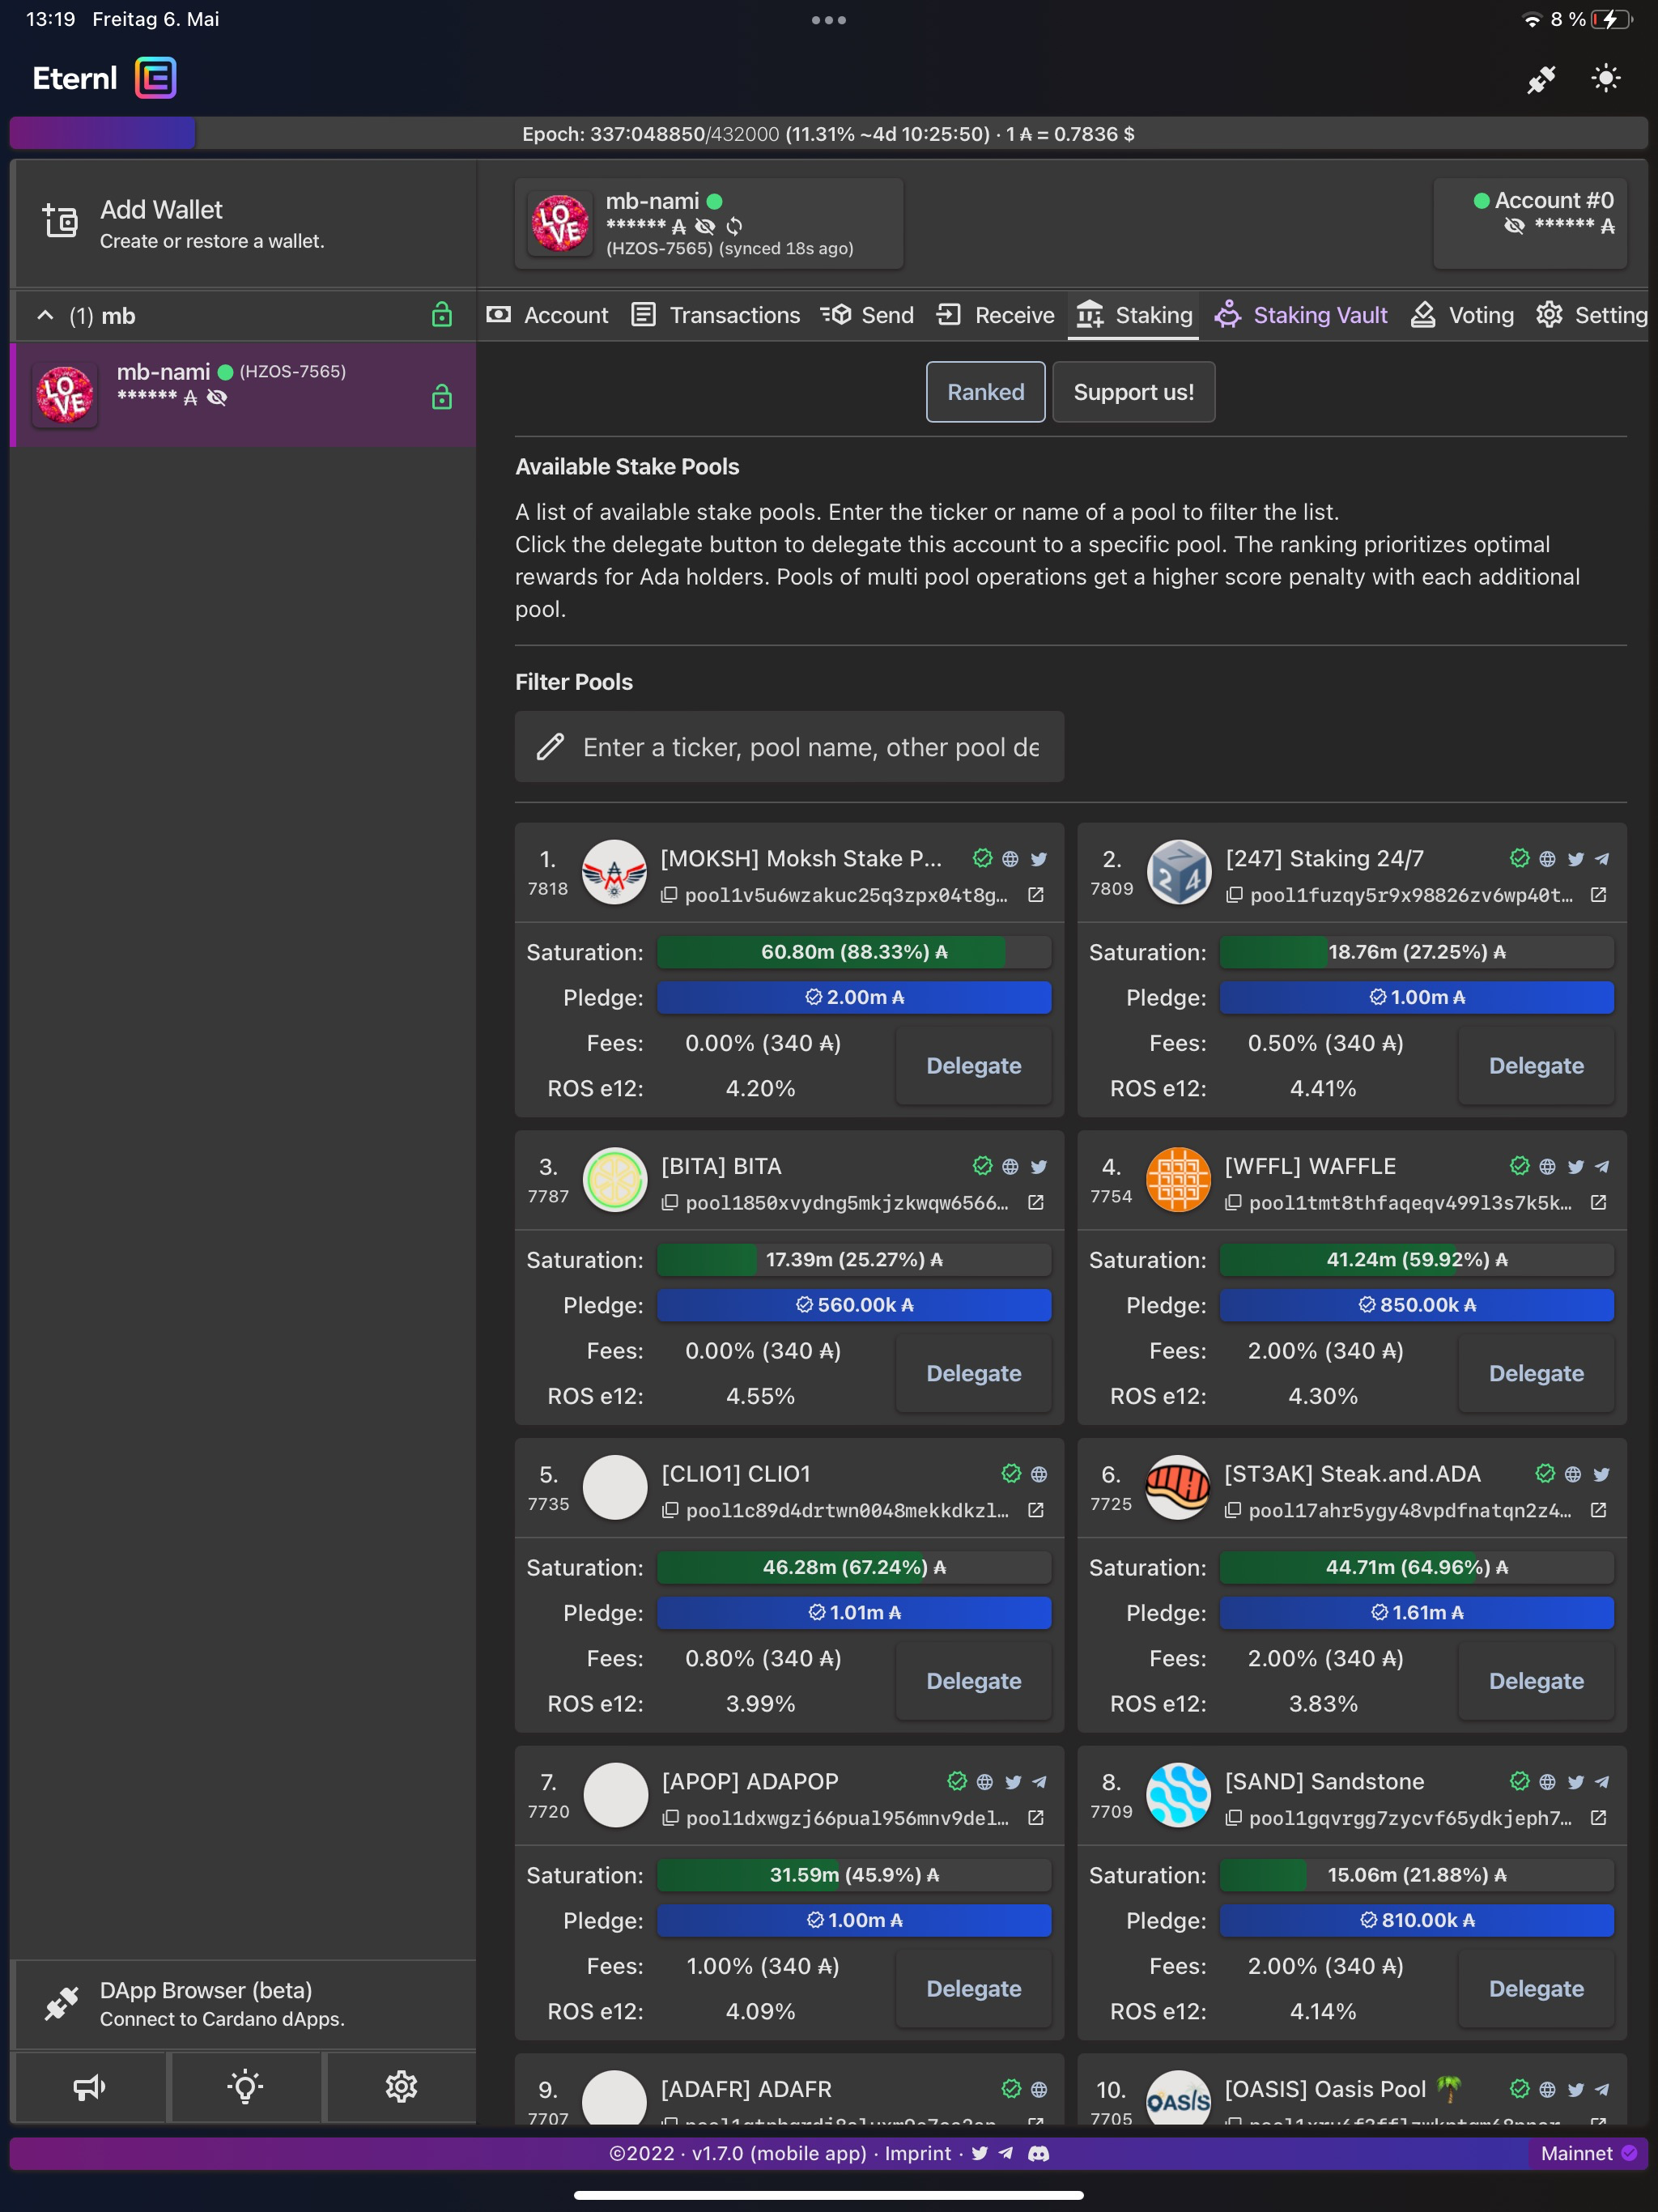Click the epoch progress bar
Image resolution: width=1658 pixels, height=2212 pixels.
pos(828,134)
